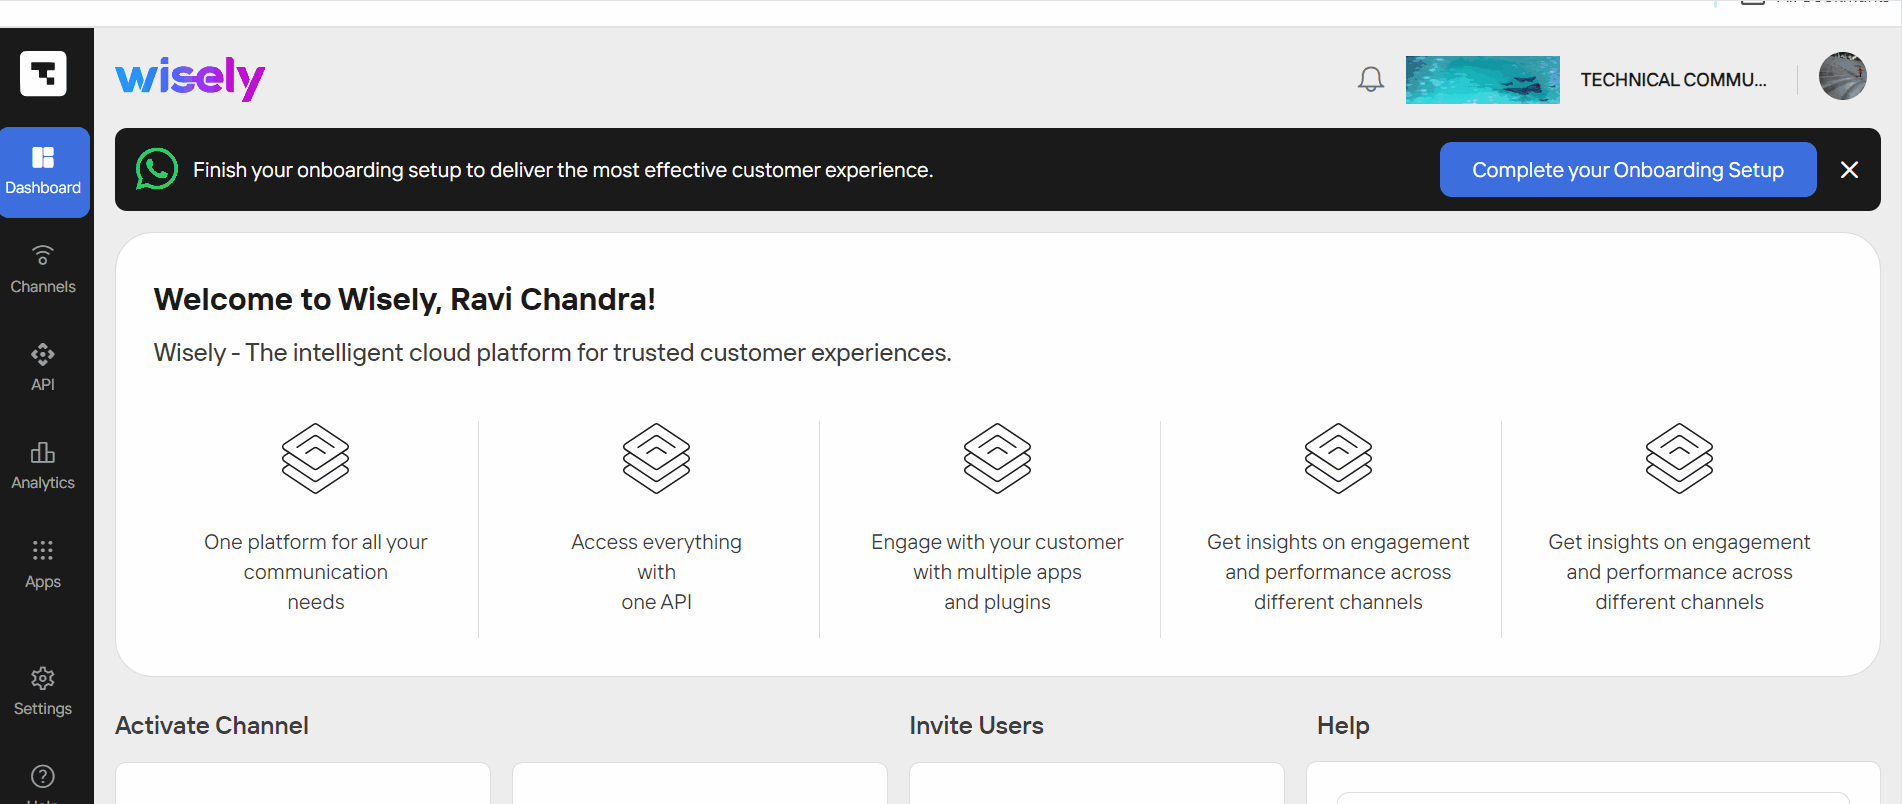Open the Channels sidebar section
1902x804 pixels.
pyautogui.click(x=43, y=270)
